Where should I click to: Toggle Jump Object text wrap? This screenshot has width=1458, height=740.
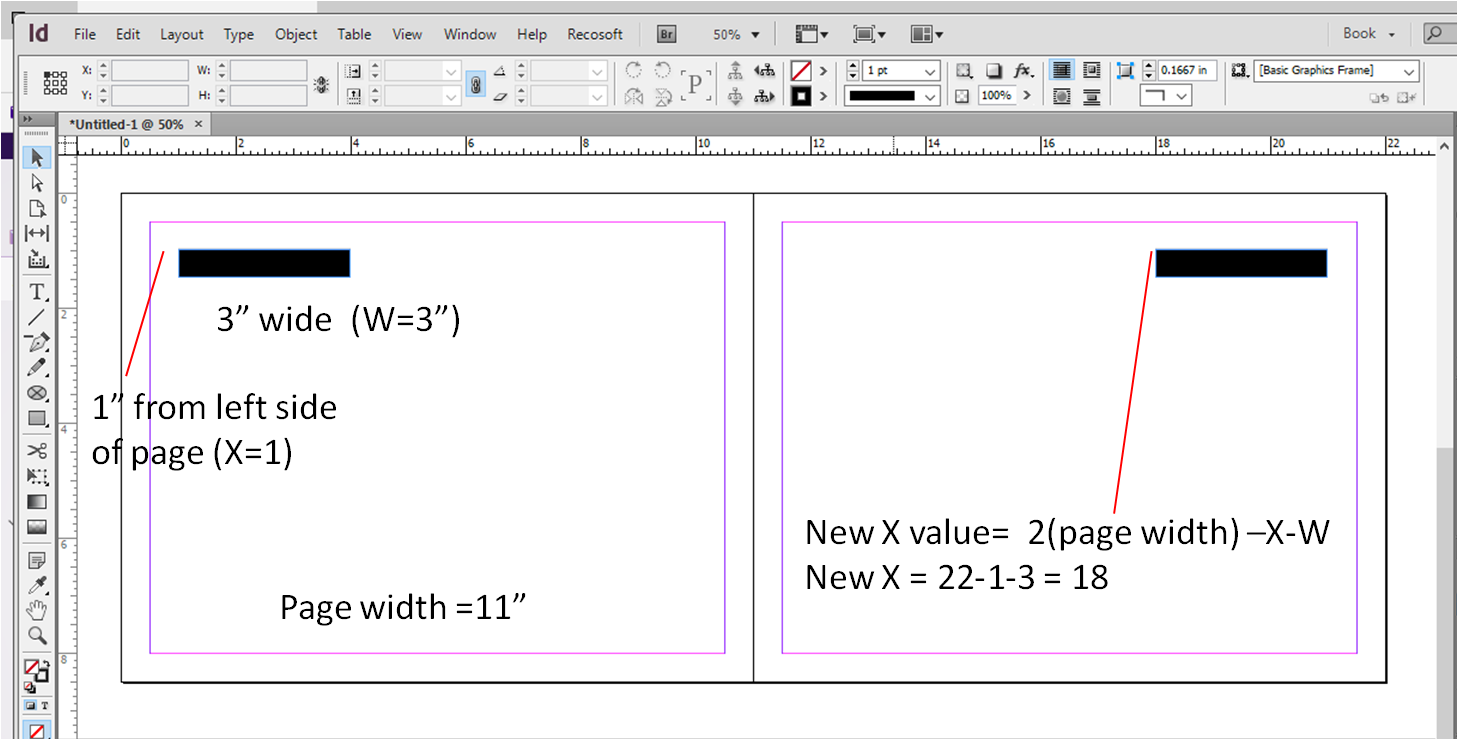(1091, 97)
